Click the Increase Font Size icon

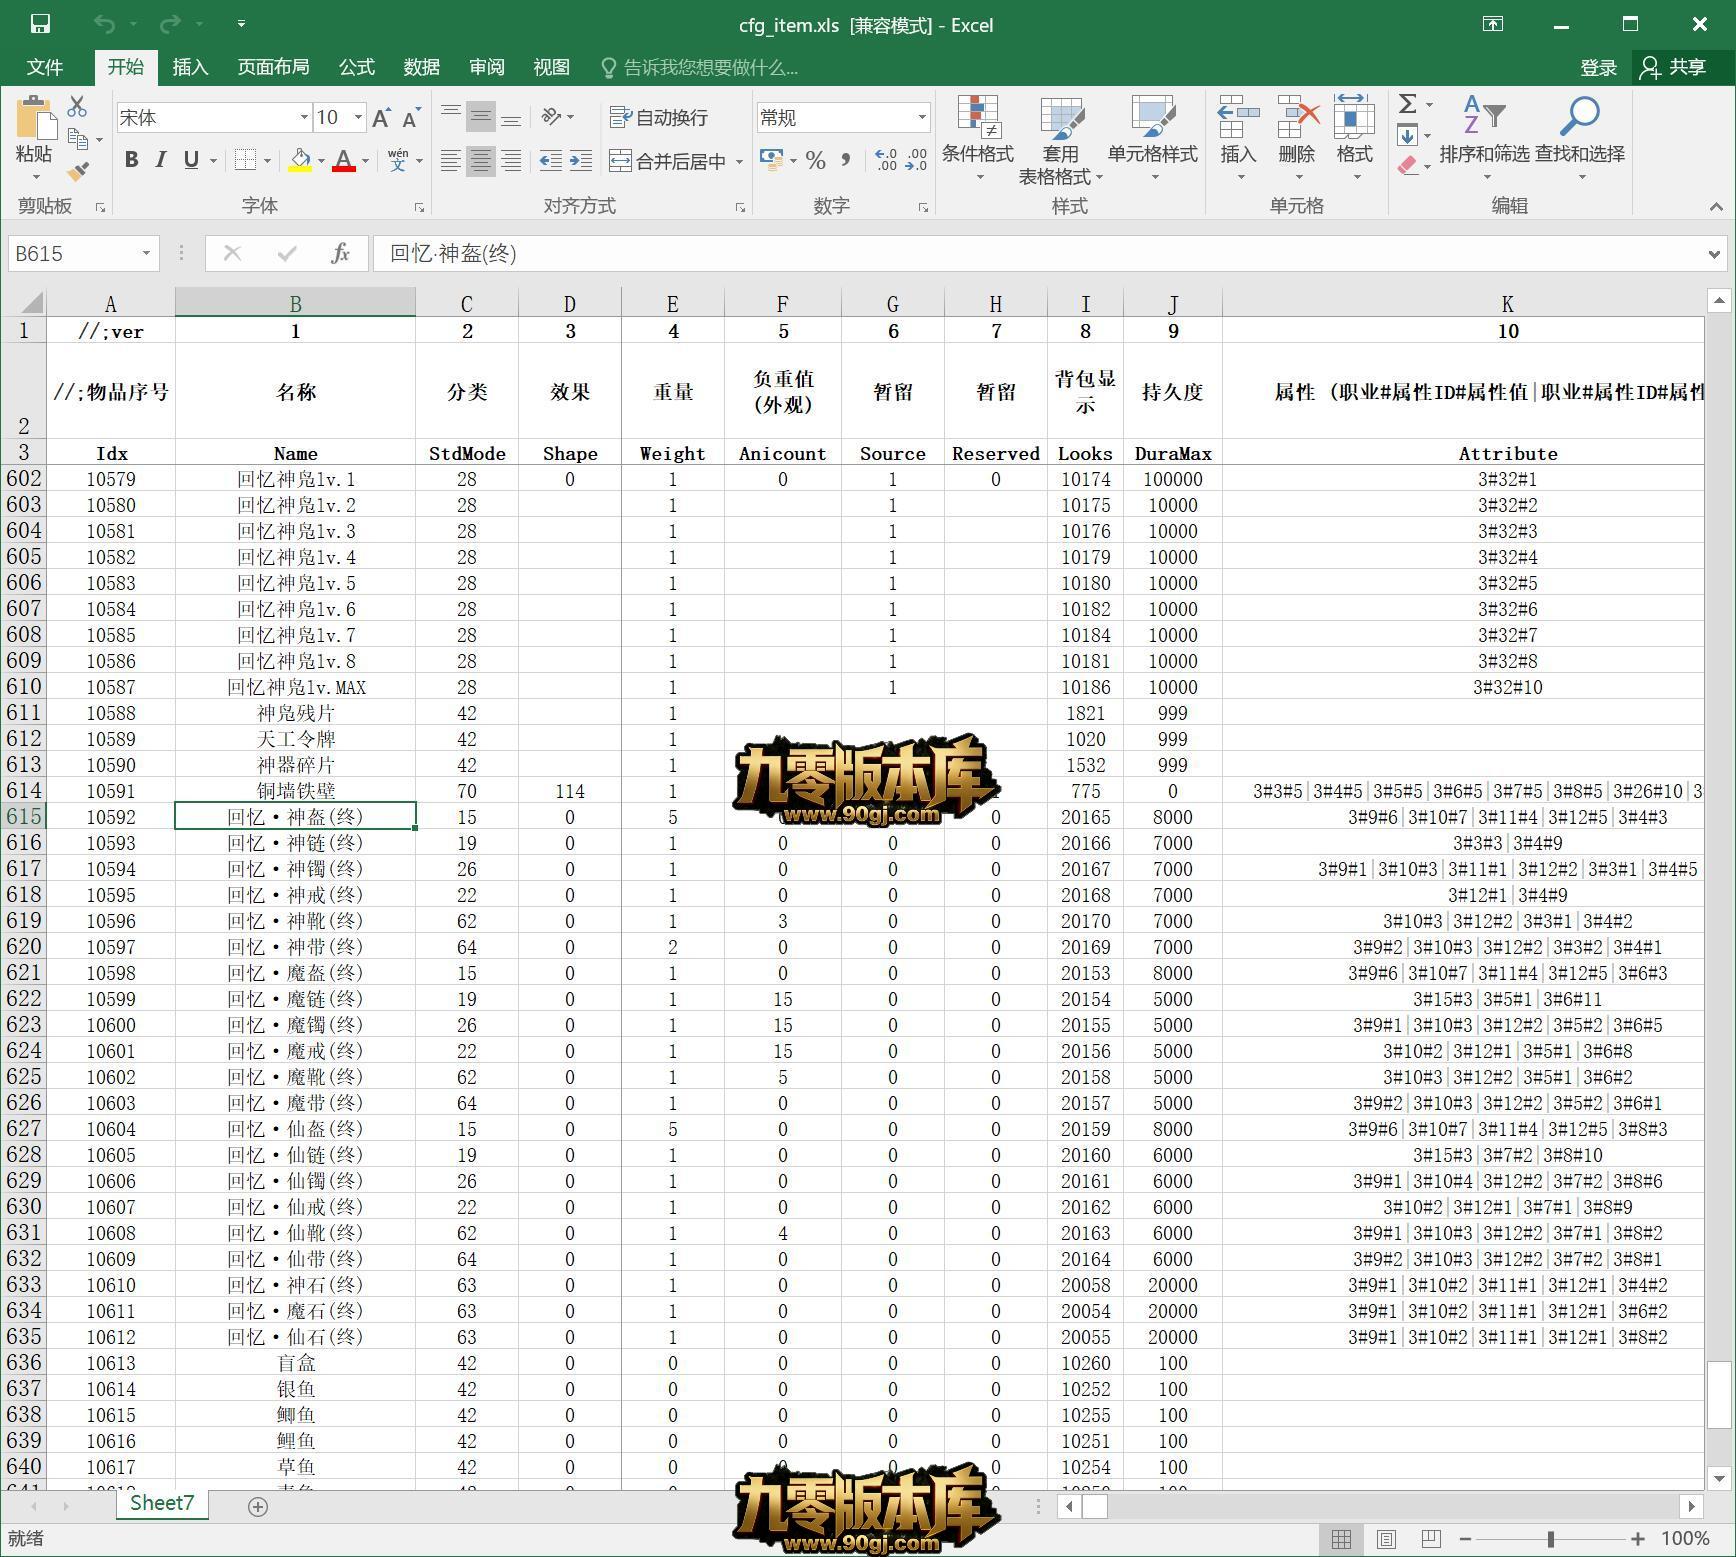pos(381,118)
